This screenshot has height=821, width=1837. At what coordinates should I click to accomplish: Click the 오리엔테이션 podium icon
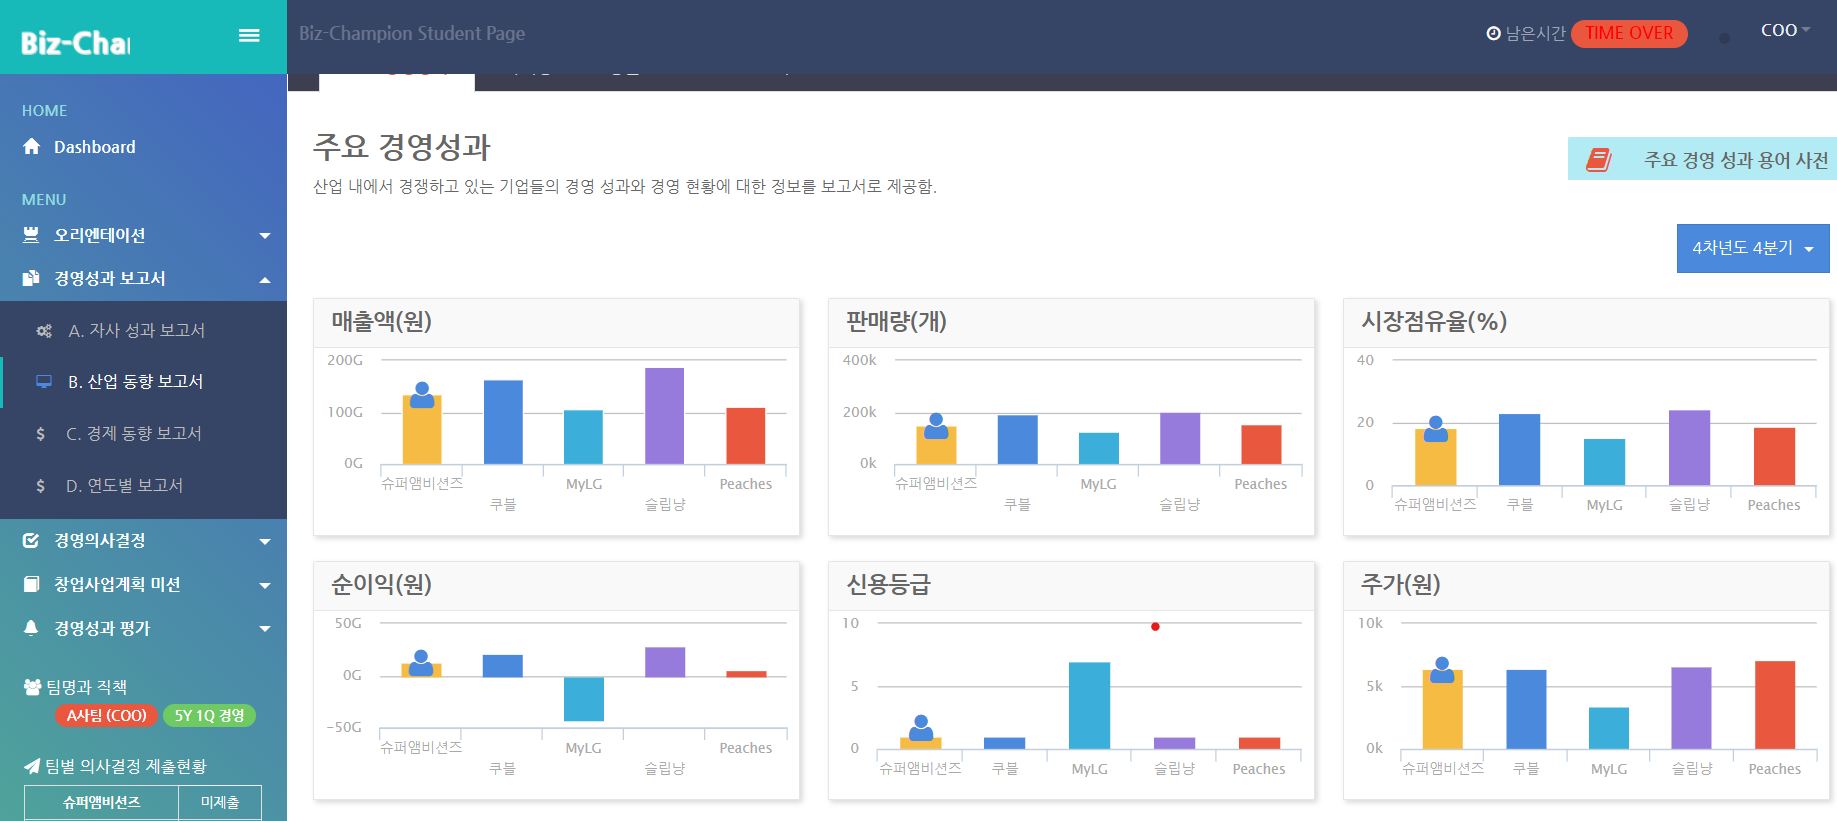32,235
